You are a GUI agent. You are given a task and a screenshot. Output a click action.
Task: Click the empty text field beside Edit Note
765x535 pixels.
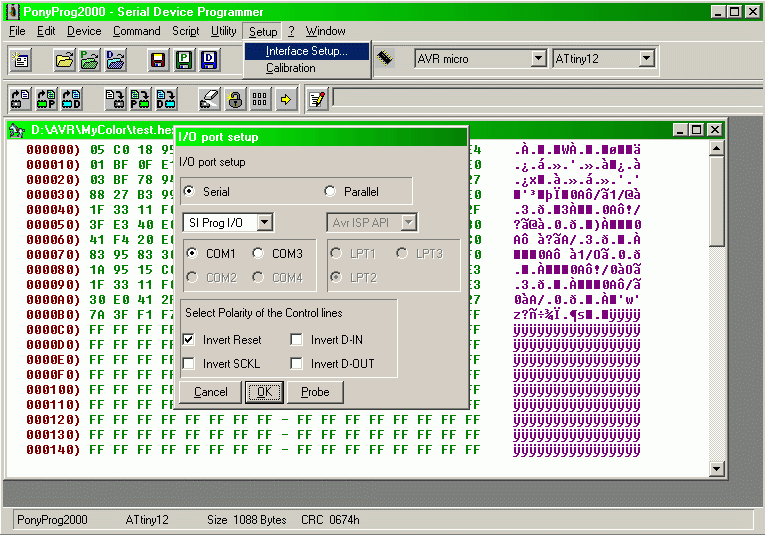tap(548, 99)
